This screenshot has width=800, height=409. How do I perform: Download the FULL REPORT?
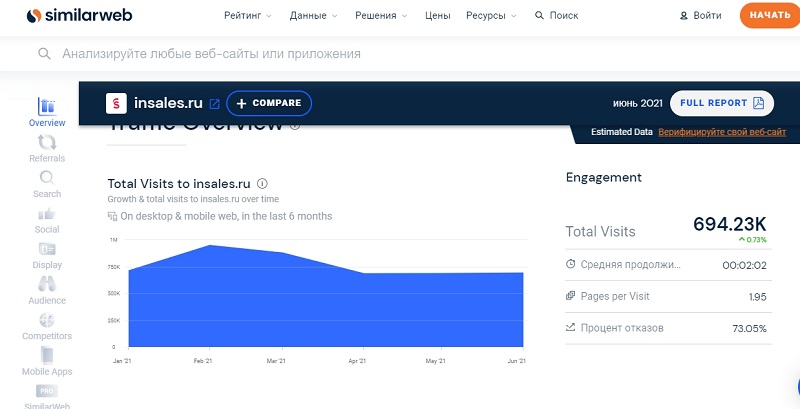tap(721, 103)
